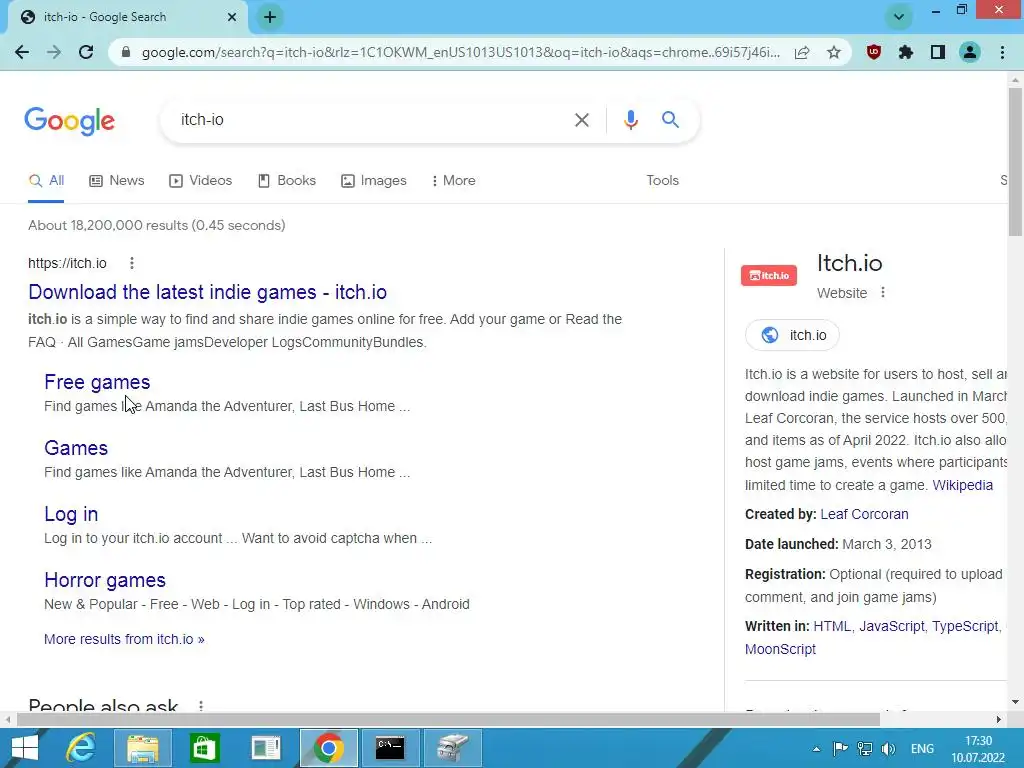Click the vertical scrollbar thumb
Image resolution: width=1024 pixels, height=768 pixels.
click(1015, 161)
